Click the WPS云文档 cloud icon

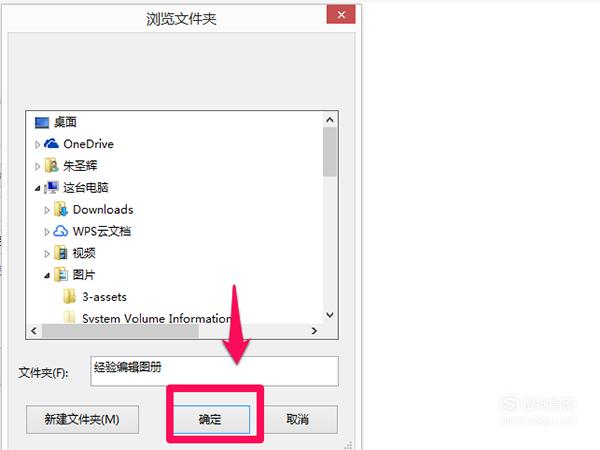tap(60, 231)
